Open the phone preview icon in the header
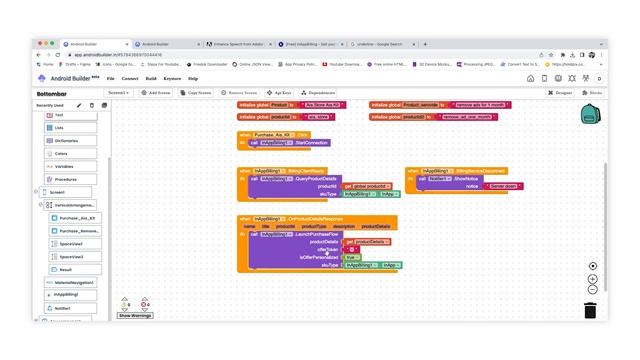Viewport: 640px width, 360px height. click(x=544, y=79)
